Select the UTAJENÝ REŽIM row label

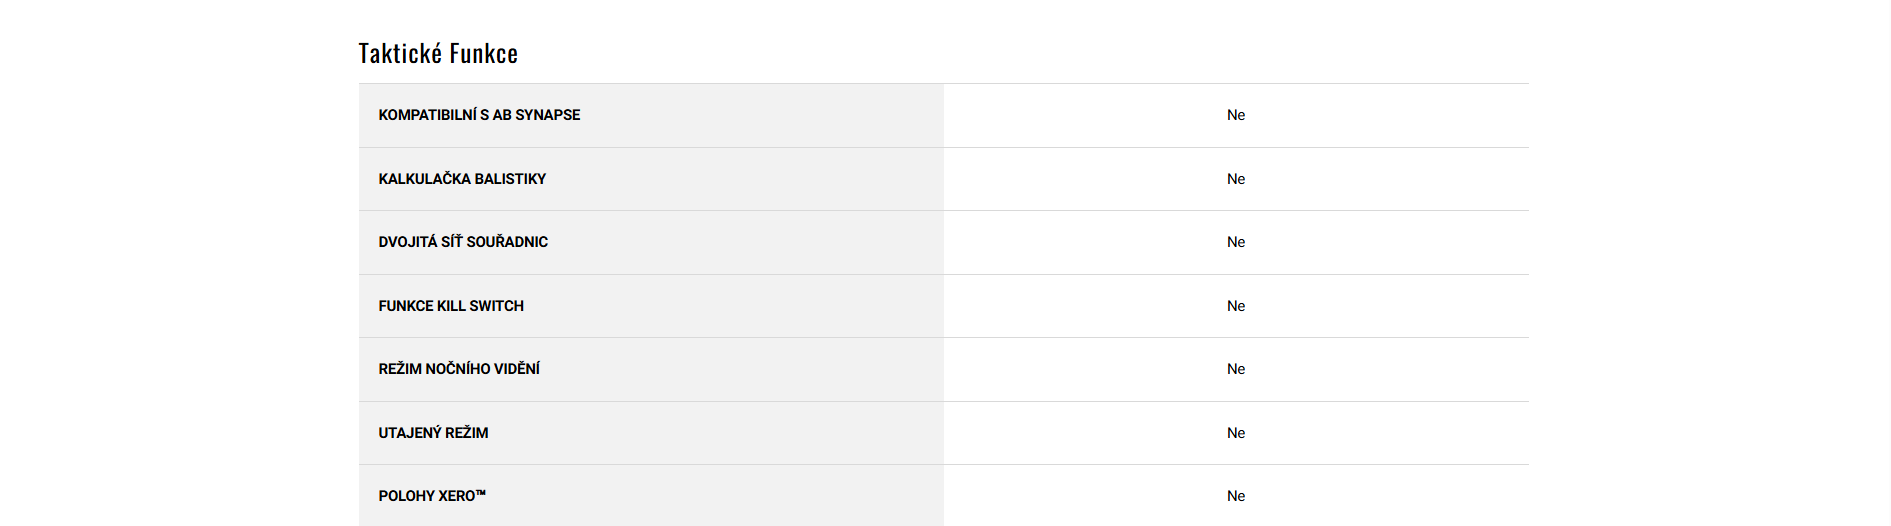click(x=433, y=433)
